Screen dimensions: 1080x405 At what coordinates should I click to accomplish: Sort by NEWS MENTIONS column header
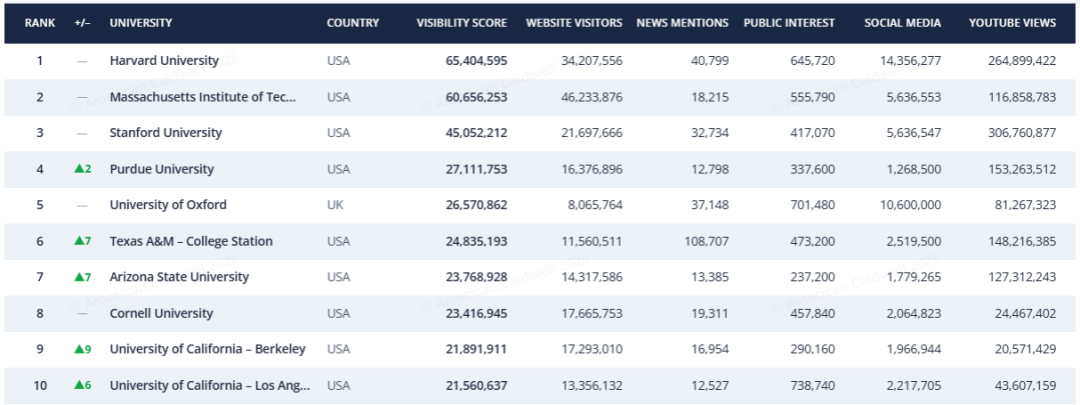683,23
